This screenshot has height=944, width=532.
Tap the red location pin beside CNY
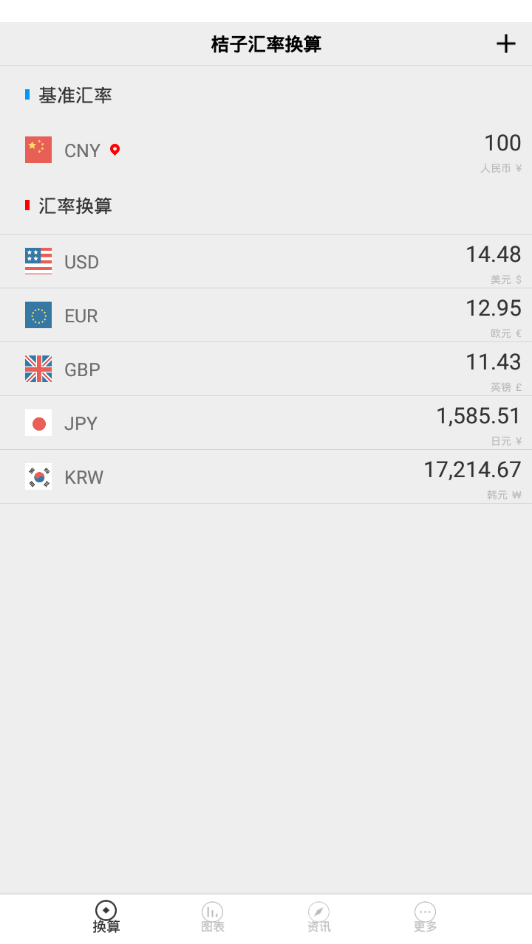click(115, 149)
